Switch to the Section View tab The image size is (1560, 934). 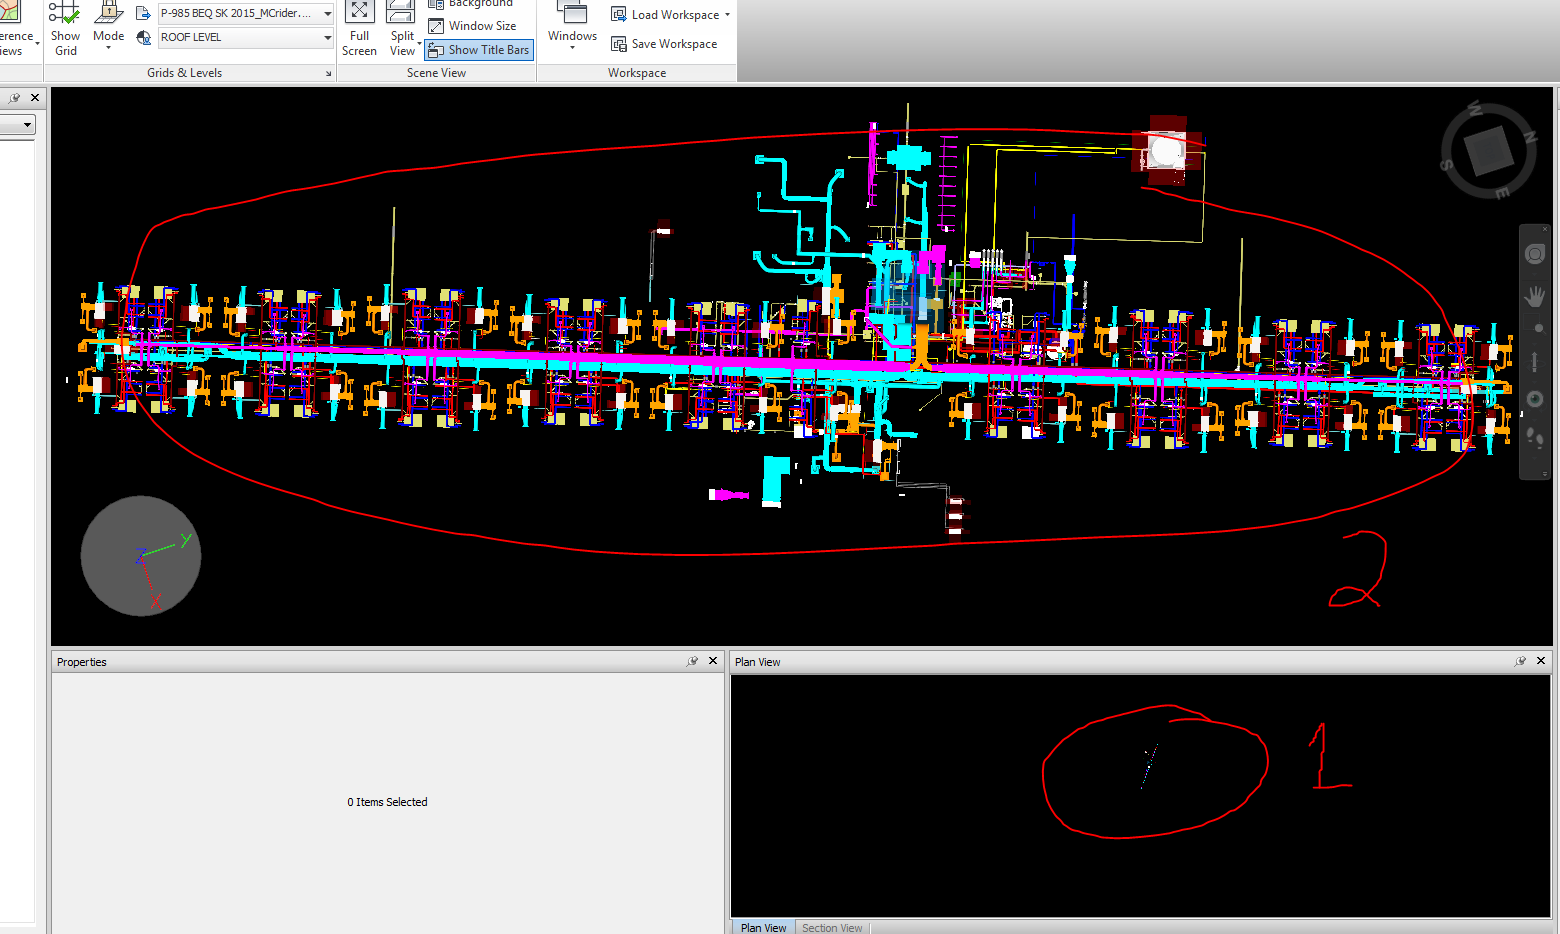(x=832, y=927)
